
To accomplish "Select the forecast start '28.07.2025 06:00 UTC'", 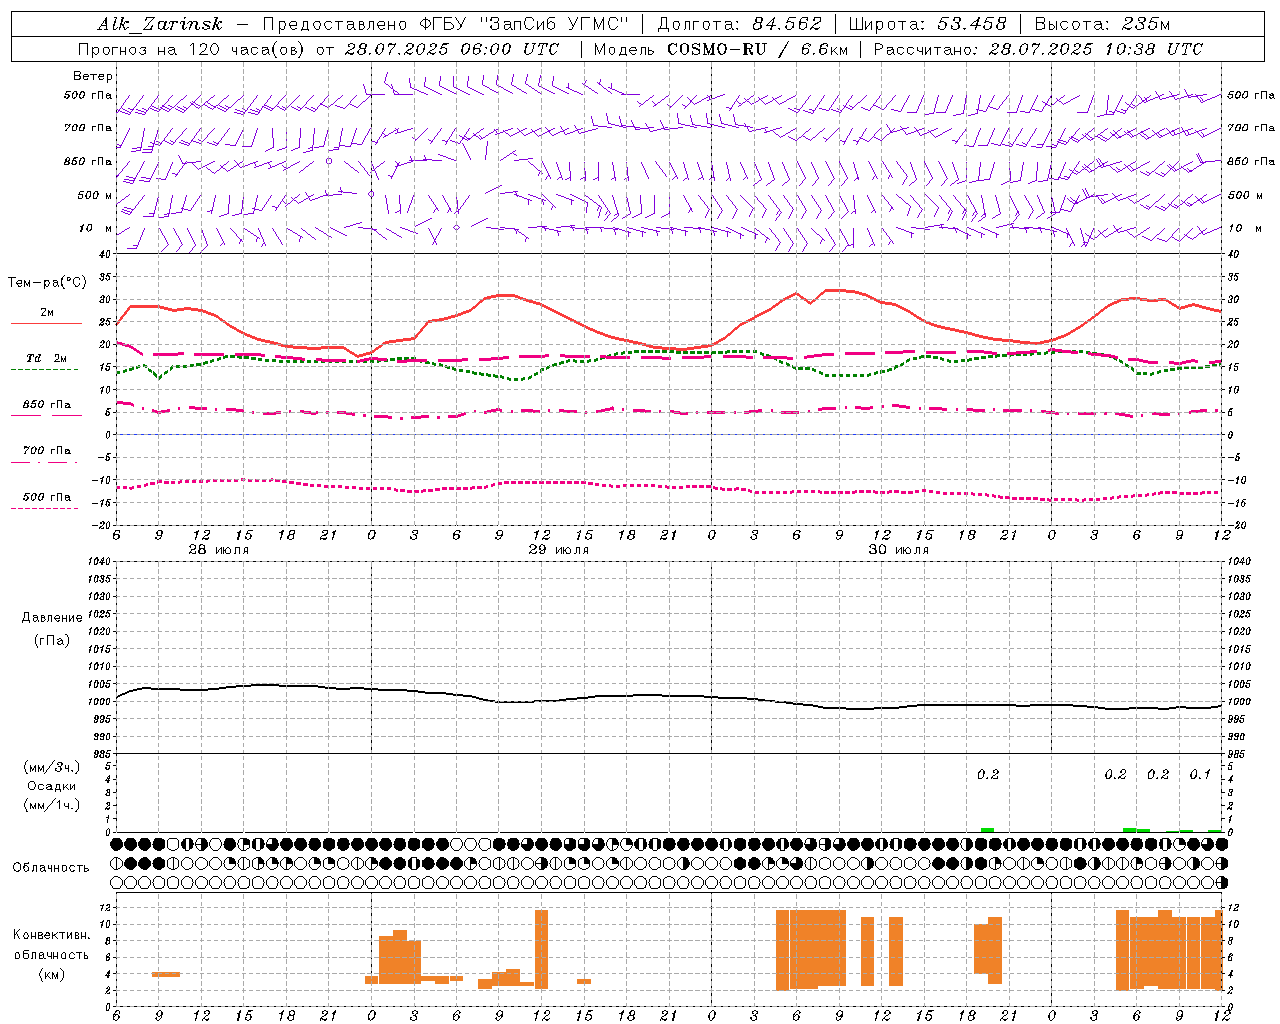I will (452, 49).
